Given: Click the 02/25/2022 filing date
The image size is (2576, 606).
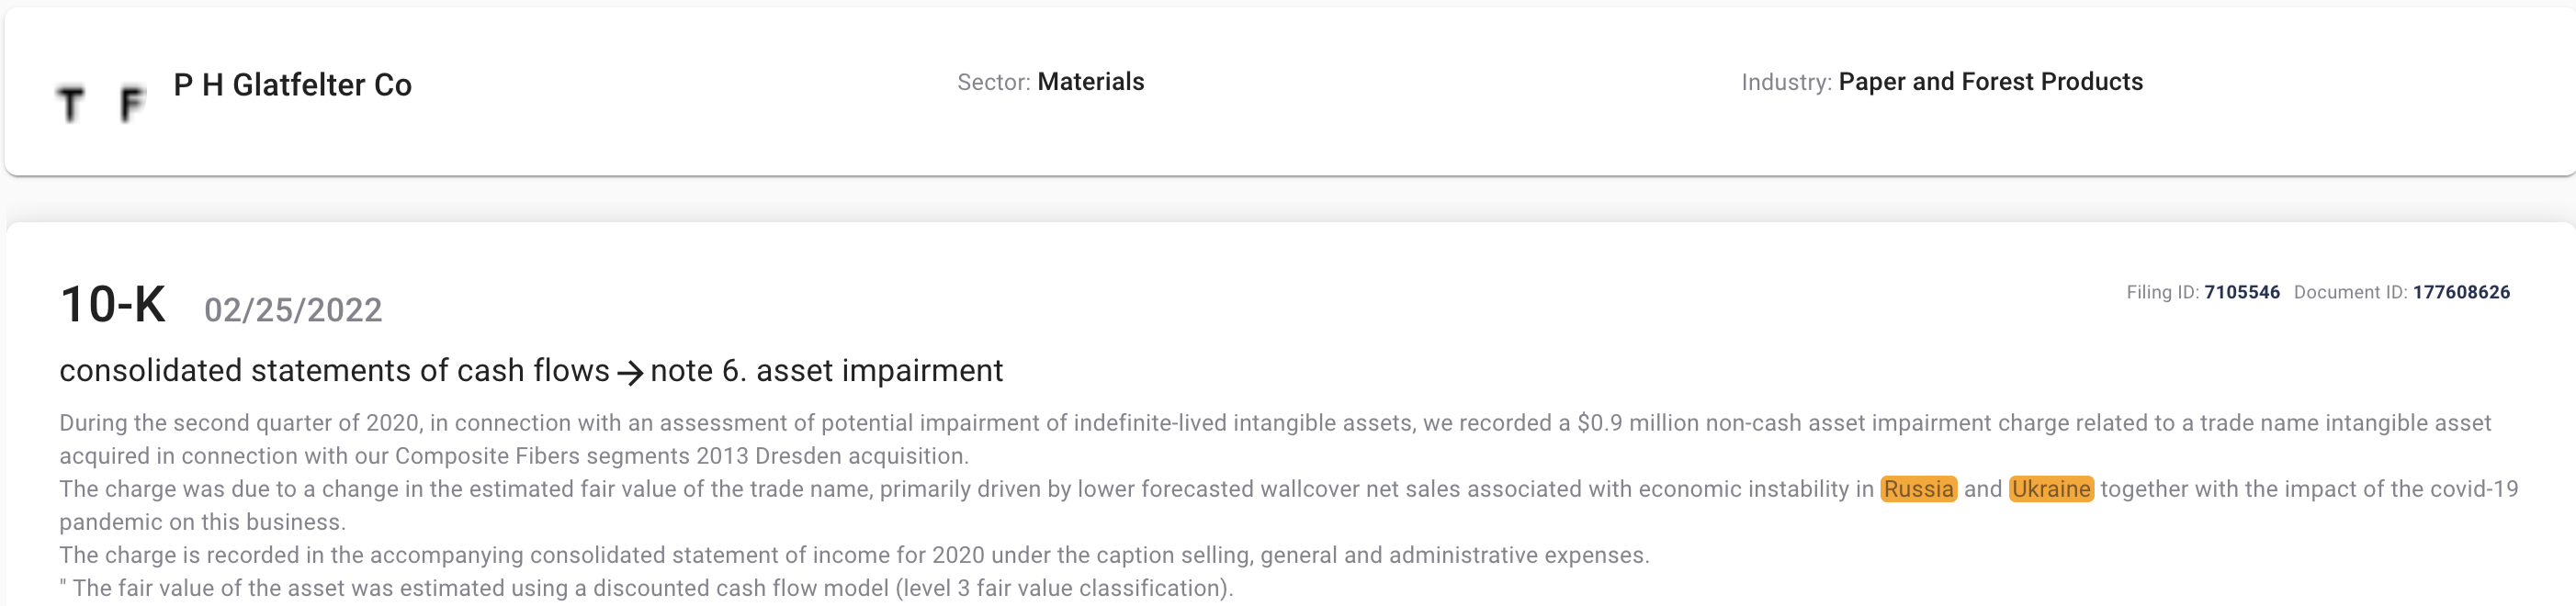Looking at the screenshot, I should pos(293,310).
